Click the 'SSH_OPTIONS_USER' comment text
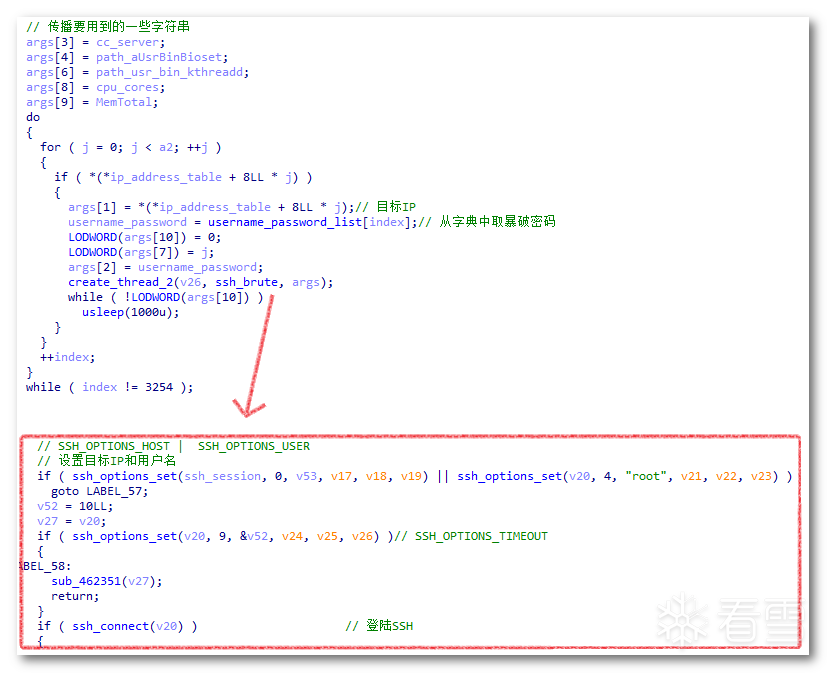Image resolution: width=827 pixels, height=673 pixels. tap(254, 446)
